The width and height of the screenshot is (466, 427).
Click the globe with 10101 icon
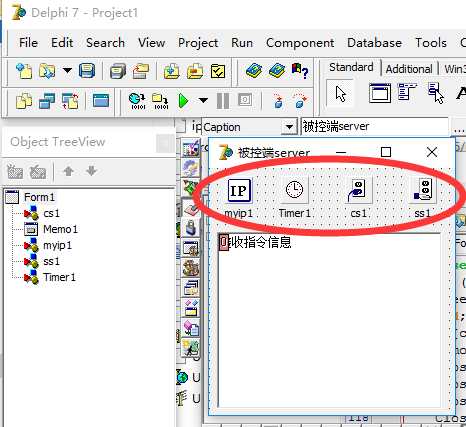pyautogui.click(x=137, y=101)
